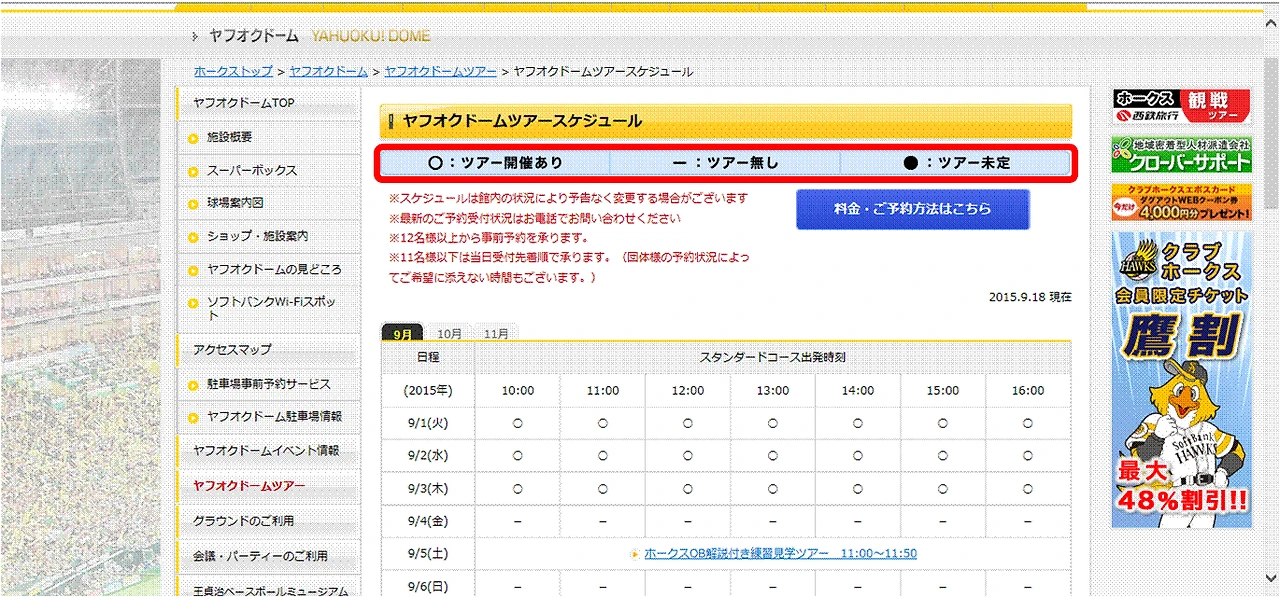Open 4,000円分プレゼント coupon banner

(x=1181, y=203)
